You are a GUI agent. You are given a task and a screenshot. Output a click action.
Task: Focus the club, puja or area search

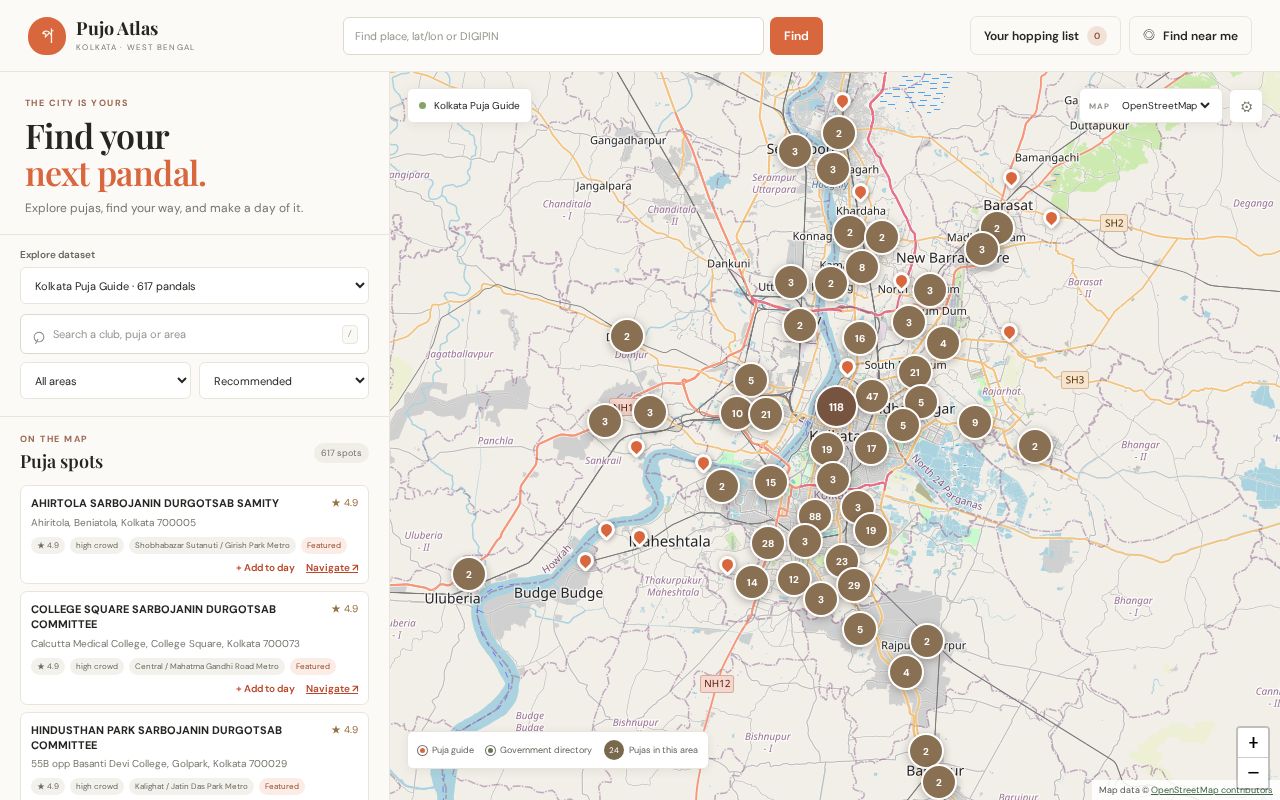coord(194,334)
